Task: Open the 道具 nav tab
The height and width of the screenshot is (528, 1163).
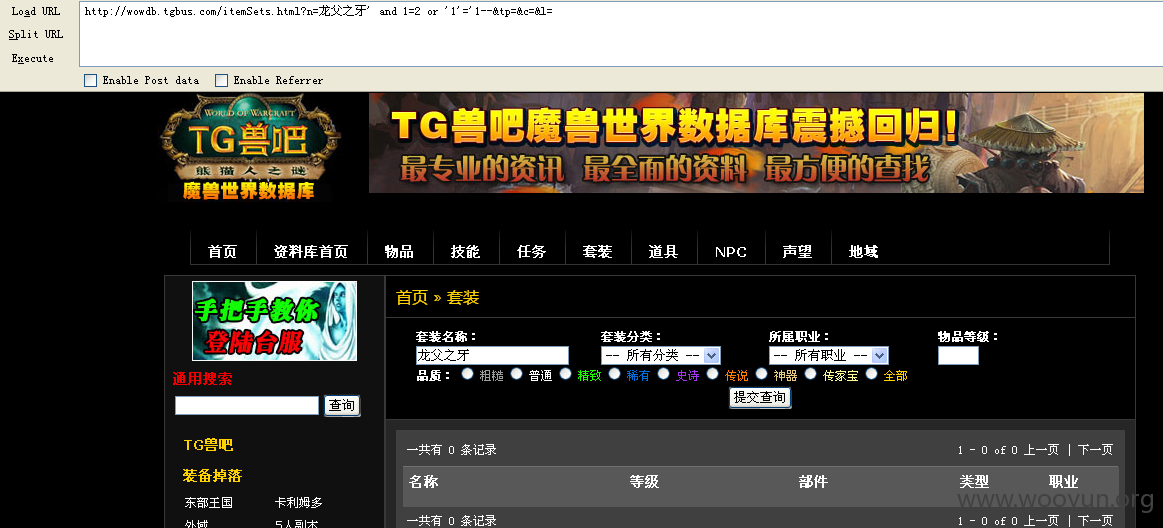Action: [x=663, y=251]
